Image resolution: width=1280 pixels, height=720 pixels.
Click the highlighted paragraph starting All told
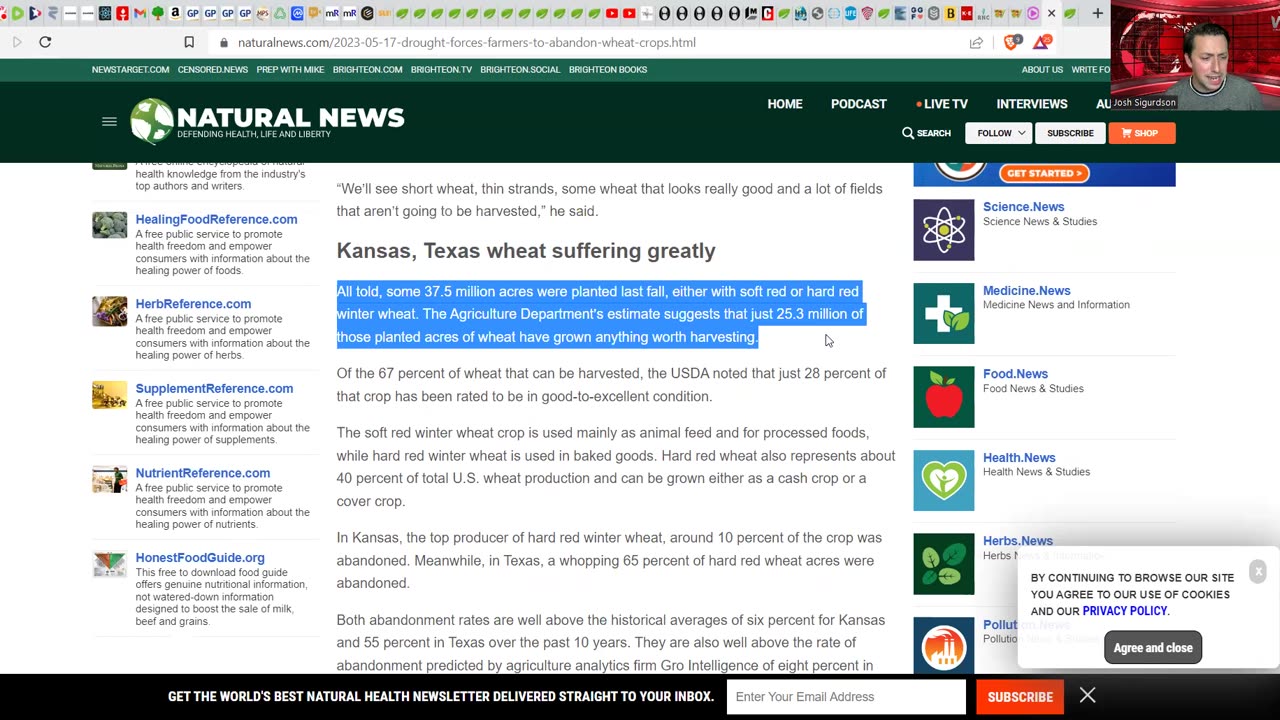click(x=600, y=314)
